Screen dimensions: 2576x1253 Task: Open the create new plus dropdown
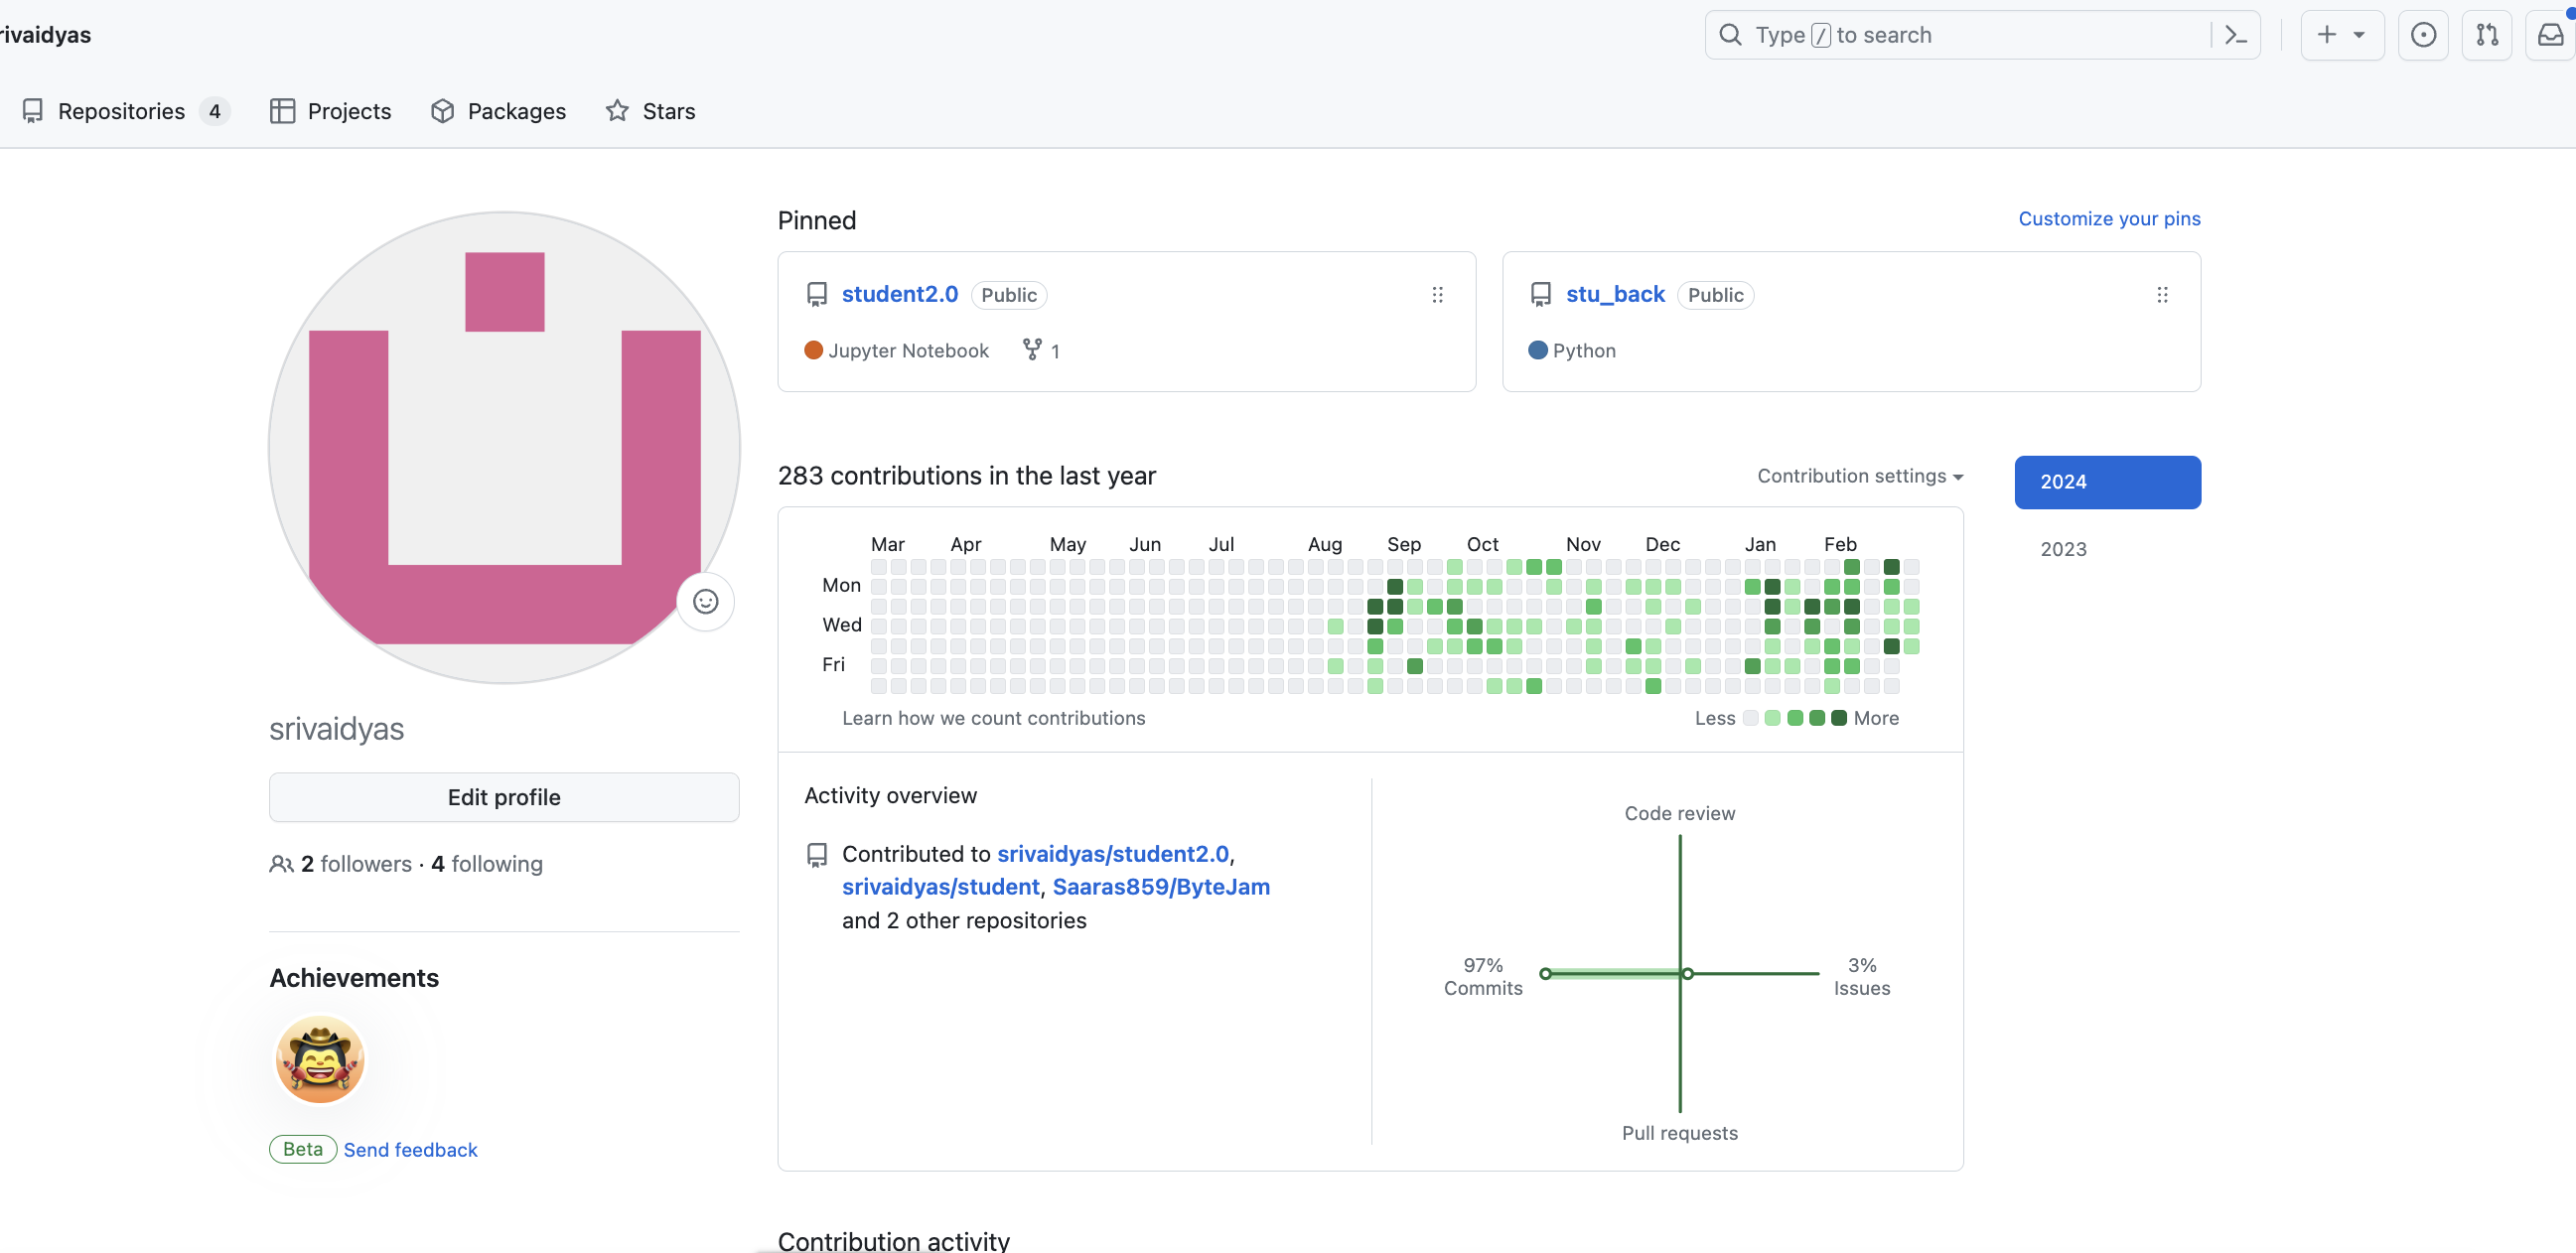pyautogui.click(x=2341, y=35)
